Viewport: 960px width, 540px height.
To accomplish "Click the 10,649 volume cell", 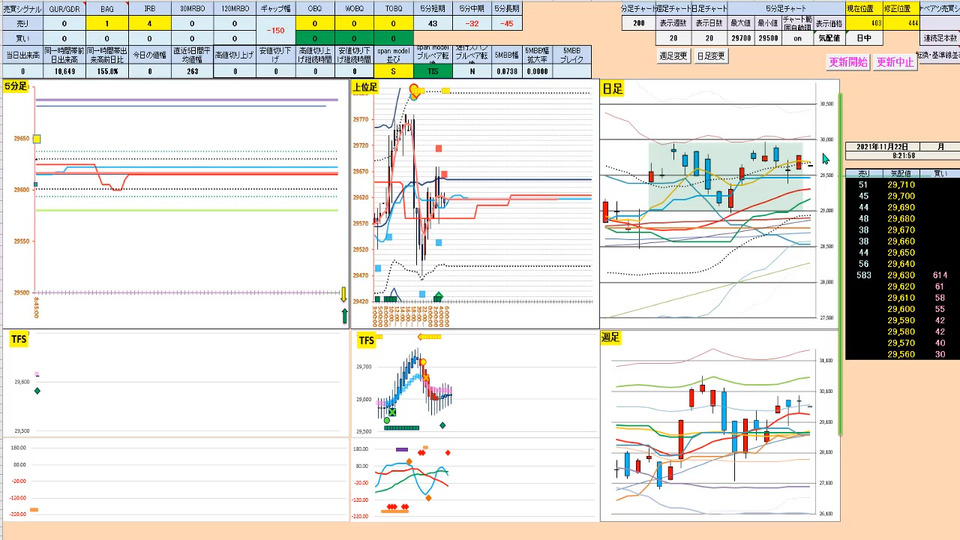I will (64, 71).
